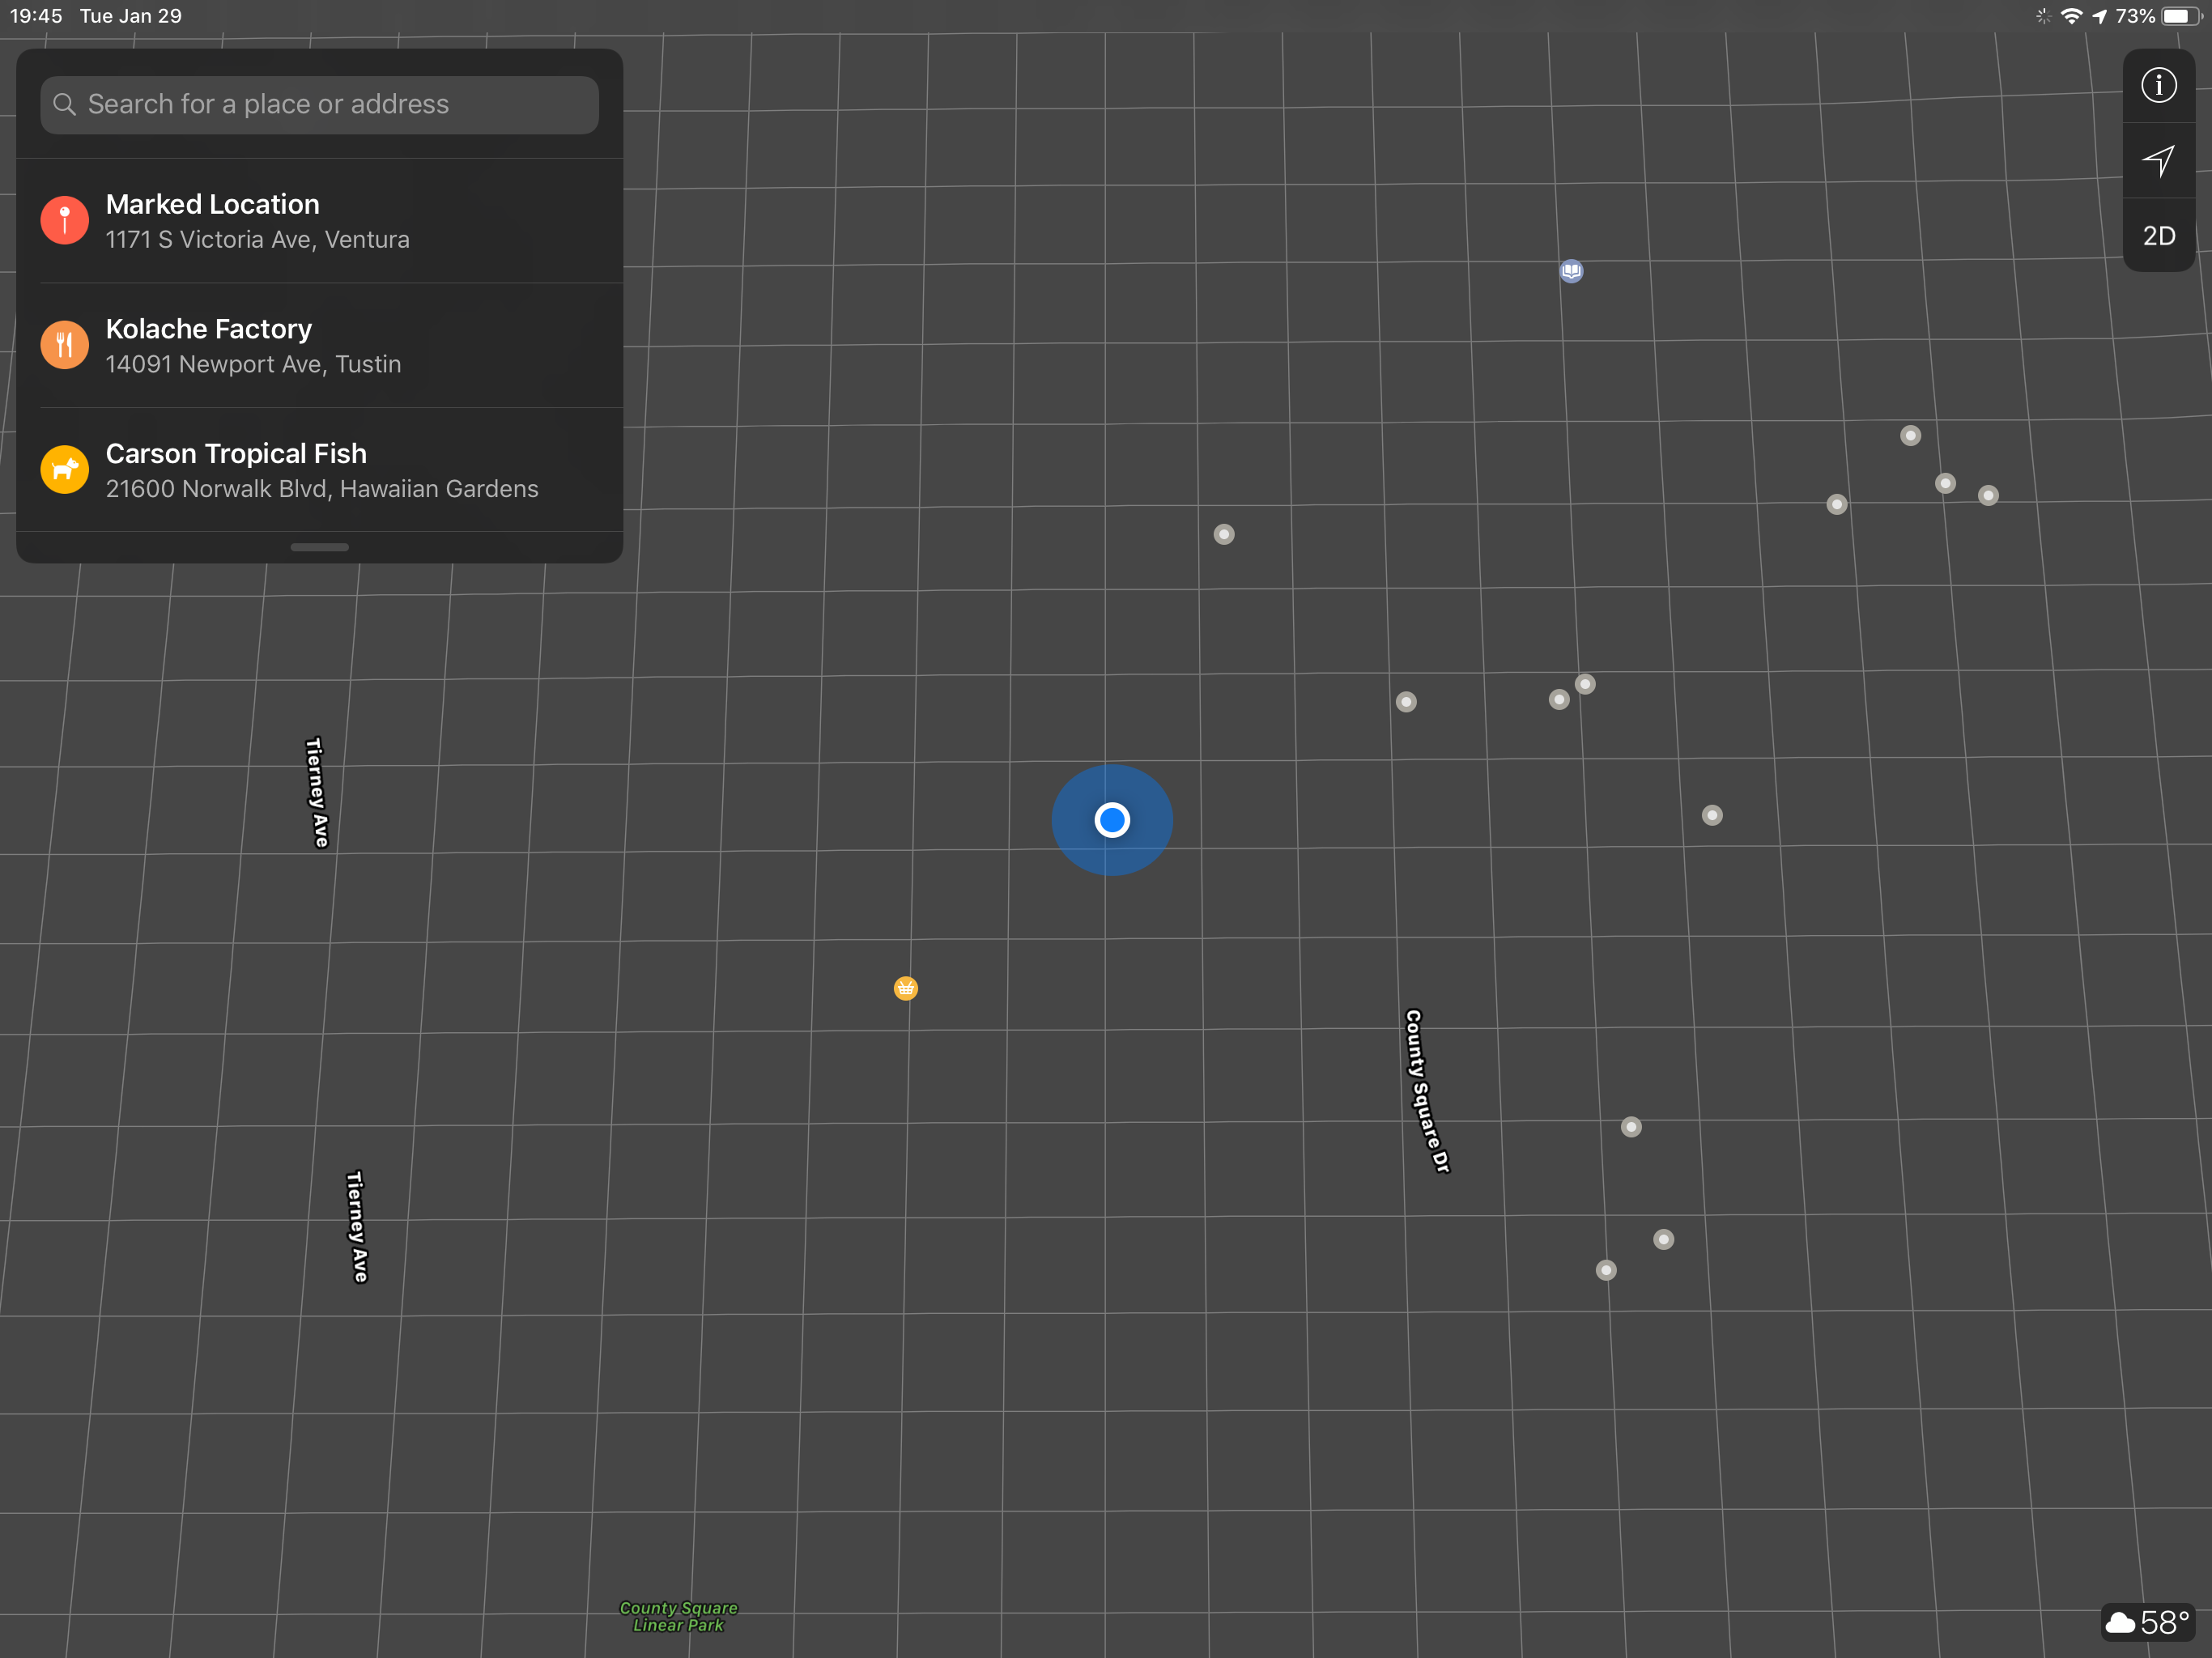2212x1658 pixels.
Task: Tap the blue current location dot
Action: click(x=1112, y=820)
